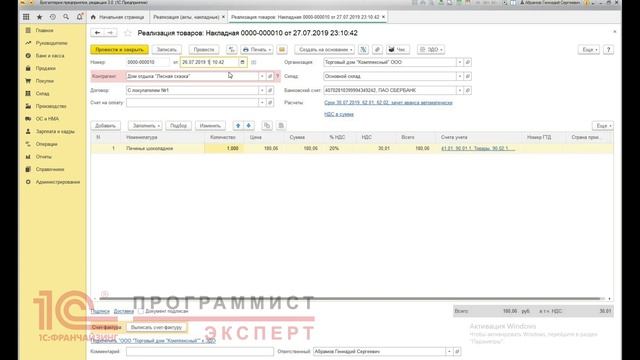Expand Контрагент dropdown arrow
This screenshot has height=360, width=640.
[x=262, y=76]
